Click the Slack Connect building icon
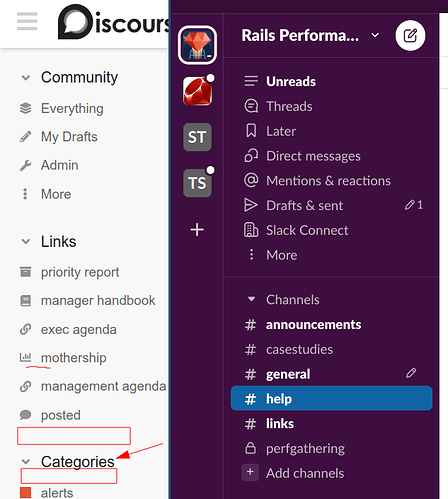 coord(251,230)
